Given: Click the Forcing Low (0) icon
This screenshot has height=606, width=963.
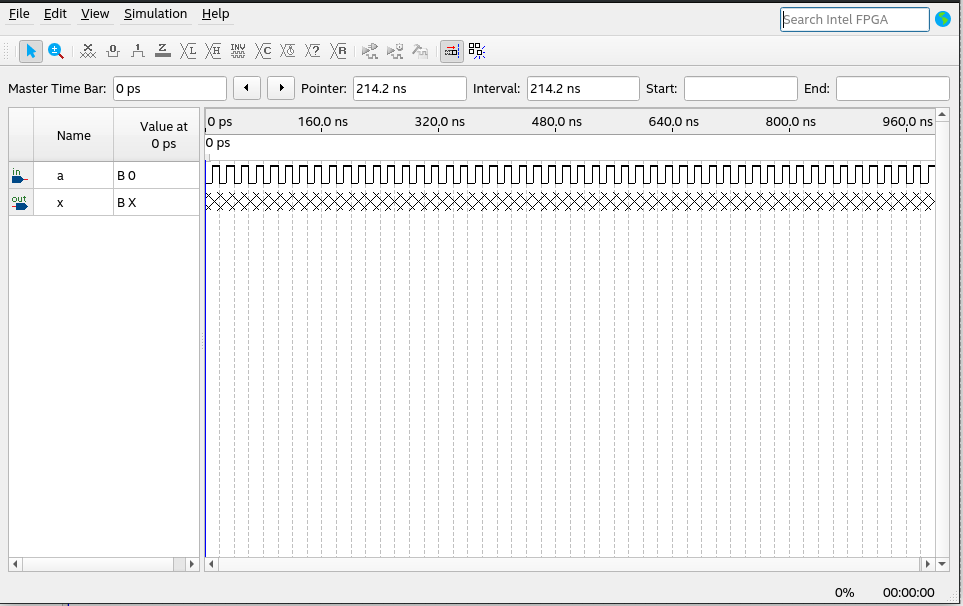Looking at the screenshot, I should (x=113, y=50).
